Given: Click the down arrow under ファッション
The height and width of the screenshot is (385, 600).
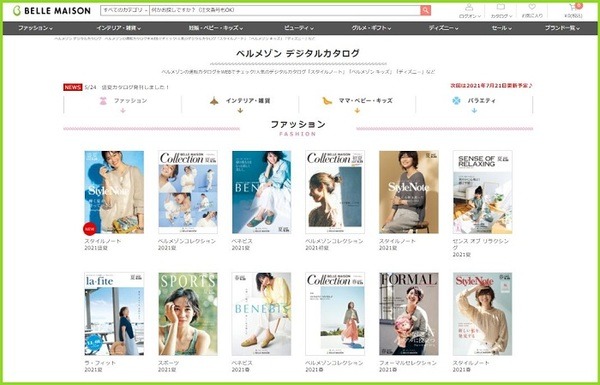Looking at the screenshot, I should click(123, 111).
